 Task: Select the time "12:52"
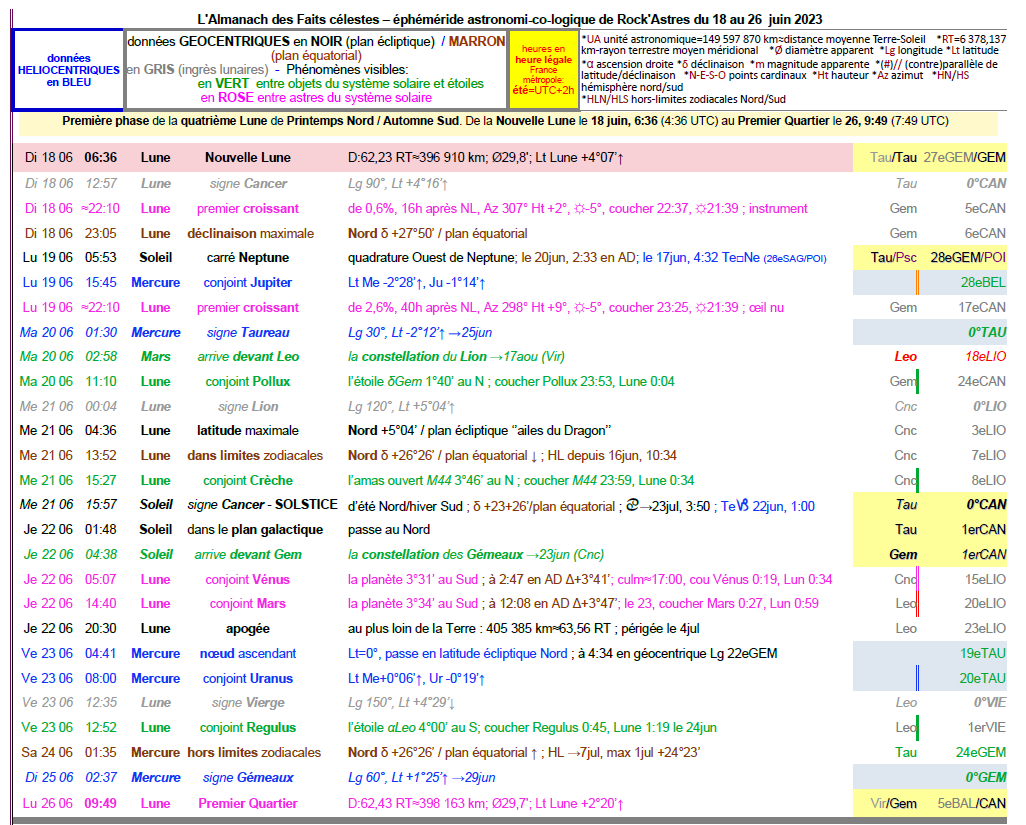101,728
